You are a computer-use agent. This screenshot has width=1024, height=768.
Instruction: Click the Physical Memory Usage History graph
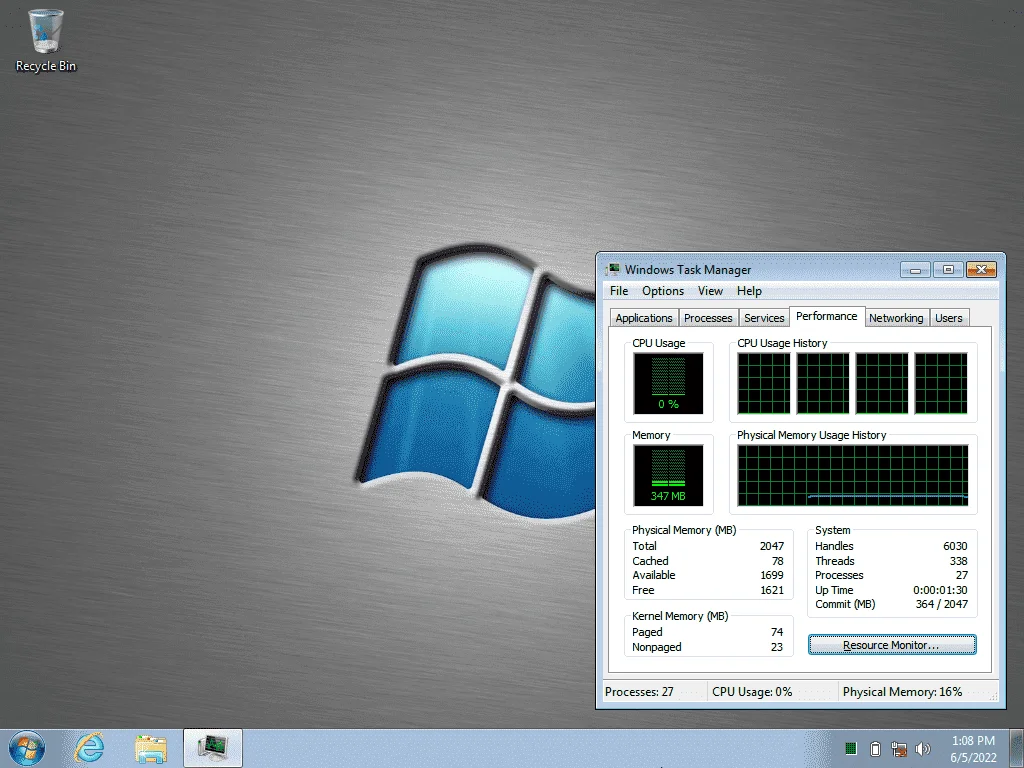coord(852,475)
